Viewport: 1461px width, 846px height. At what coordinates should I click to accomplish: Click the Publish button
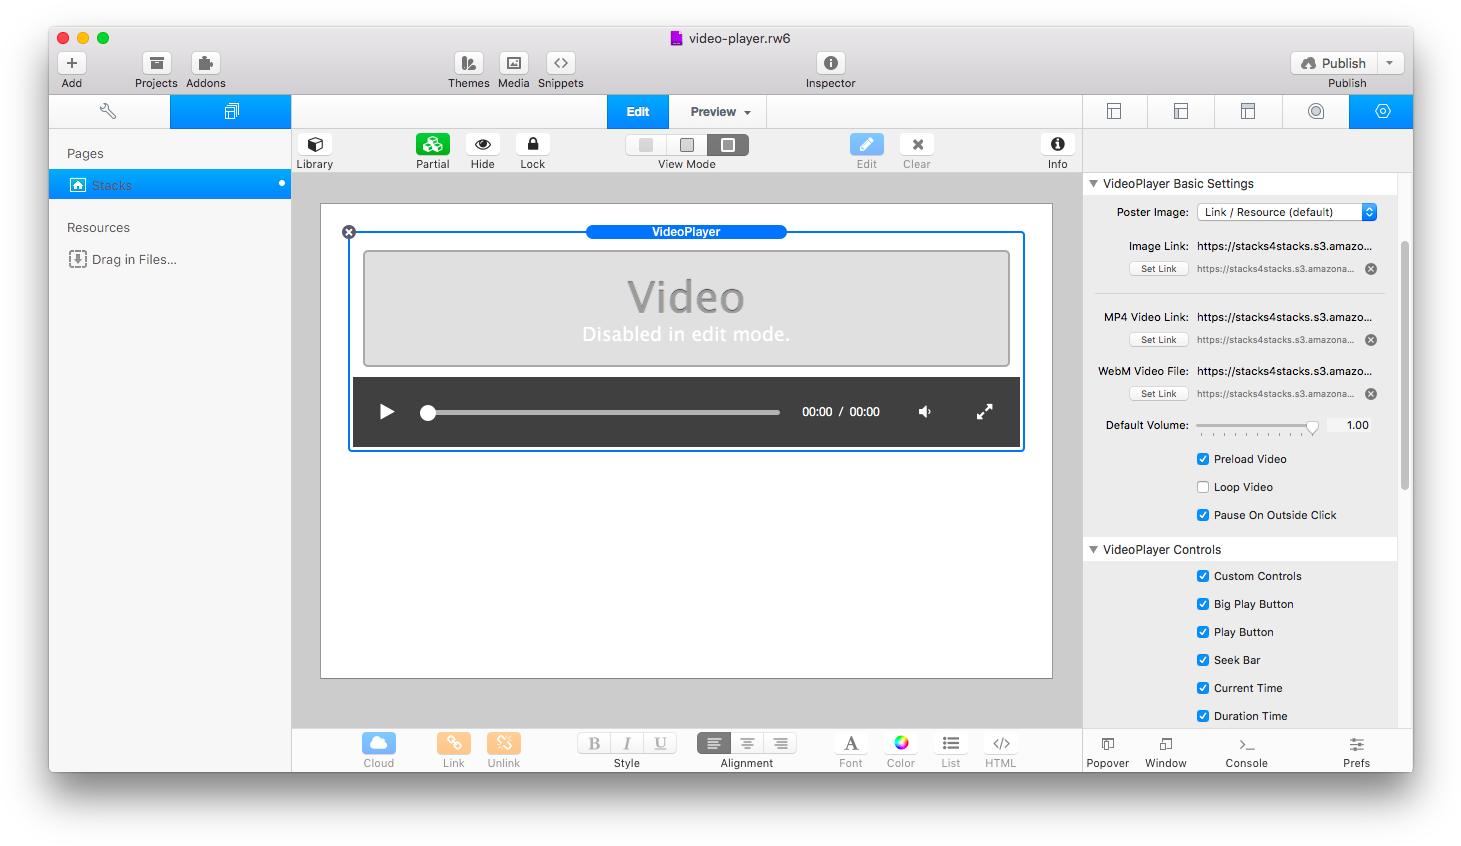pyautogui.click(x=1333, y=62)
